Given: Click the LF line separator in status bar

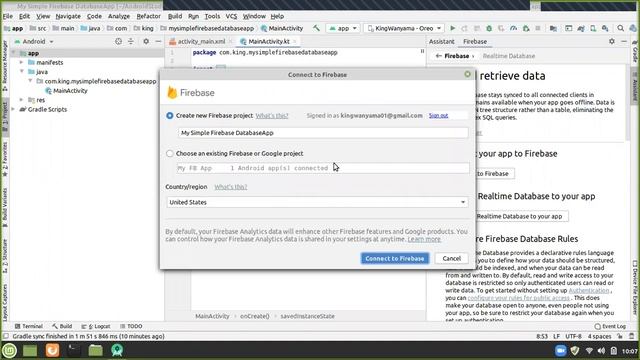Looking at the screenshot, I should click(x=556, y=336).
